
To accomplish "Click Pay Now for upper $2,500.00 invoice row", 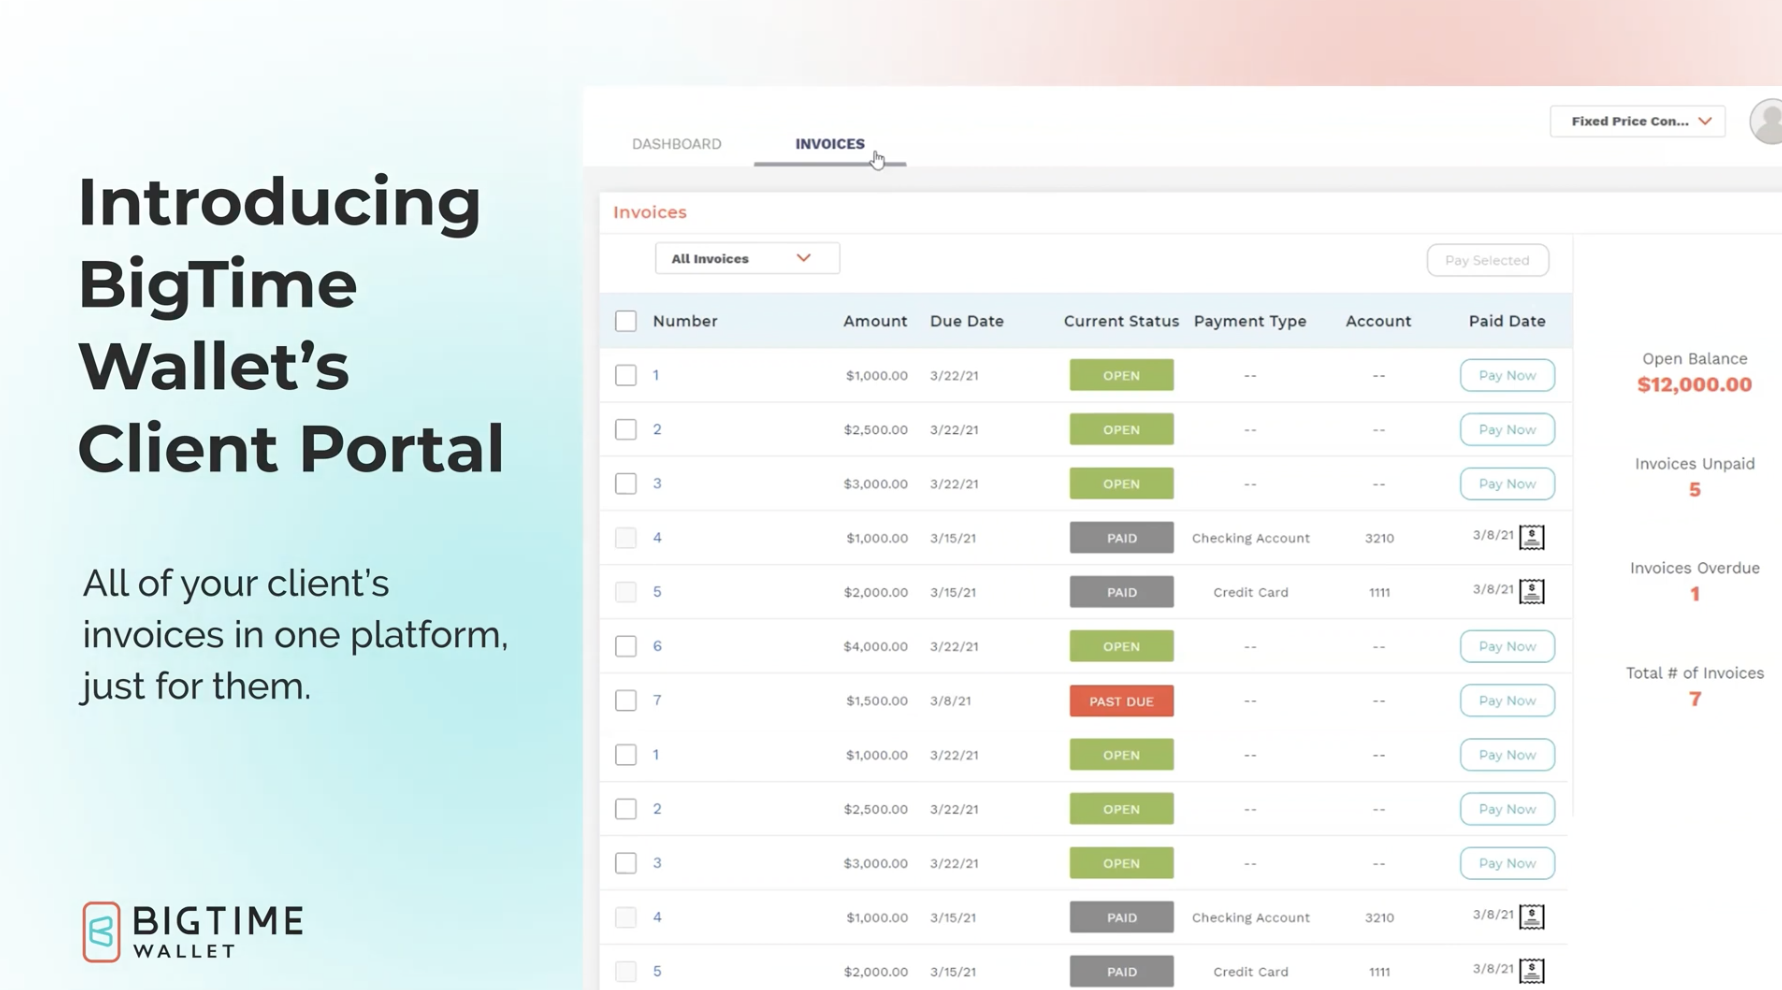I will pos(1507,429).
